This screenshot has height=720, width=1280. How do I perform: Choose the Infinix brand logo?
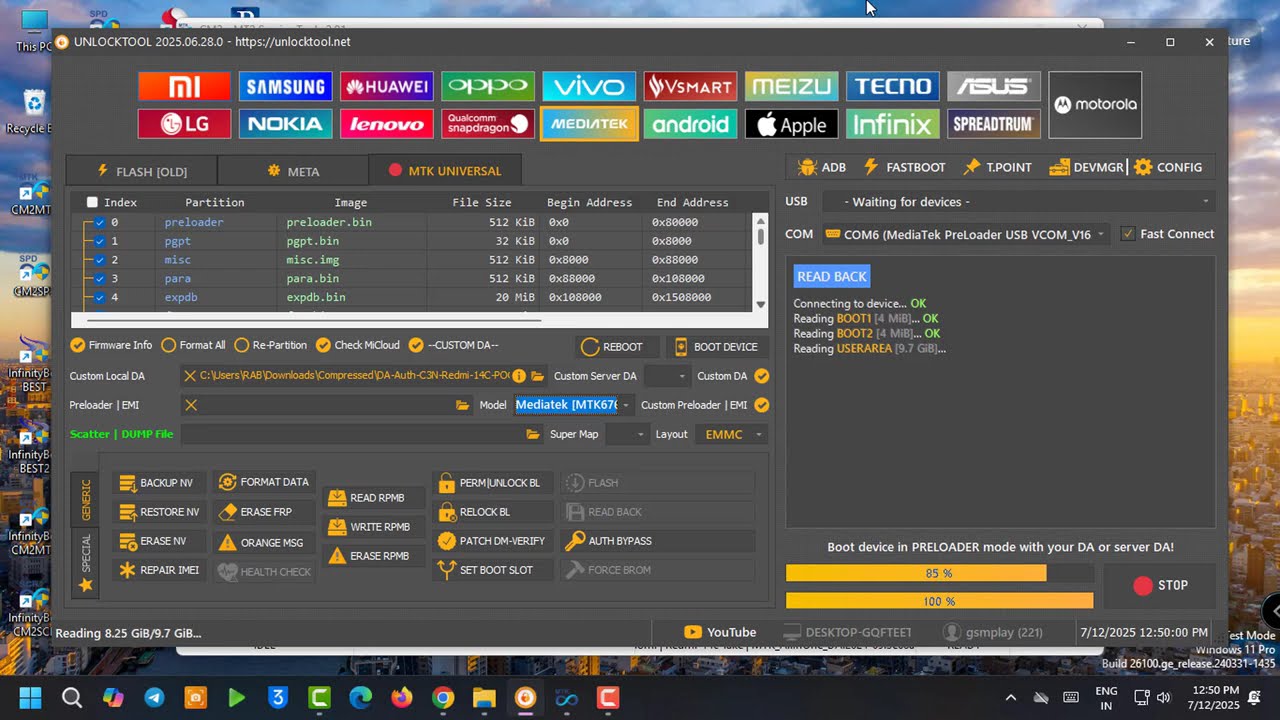[x=893, y=124]
